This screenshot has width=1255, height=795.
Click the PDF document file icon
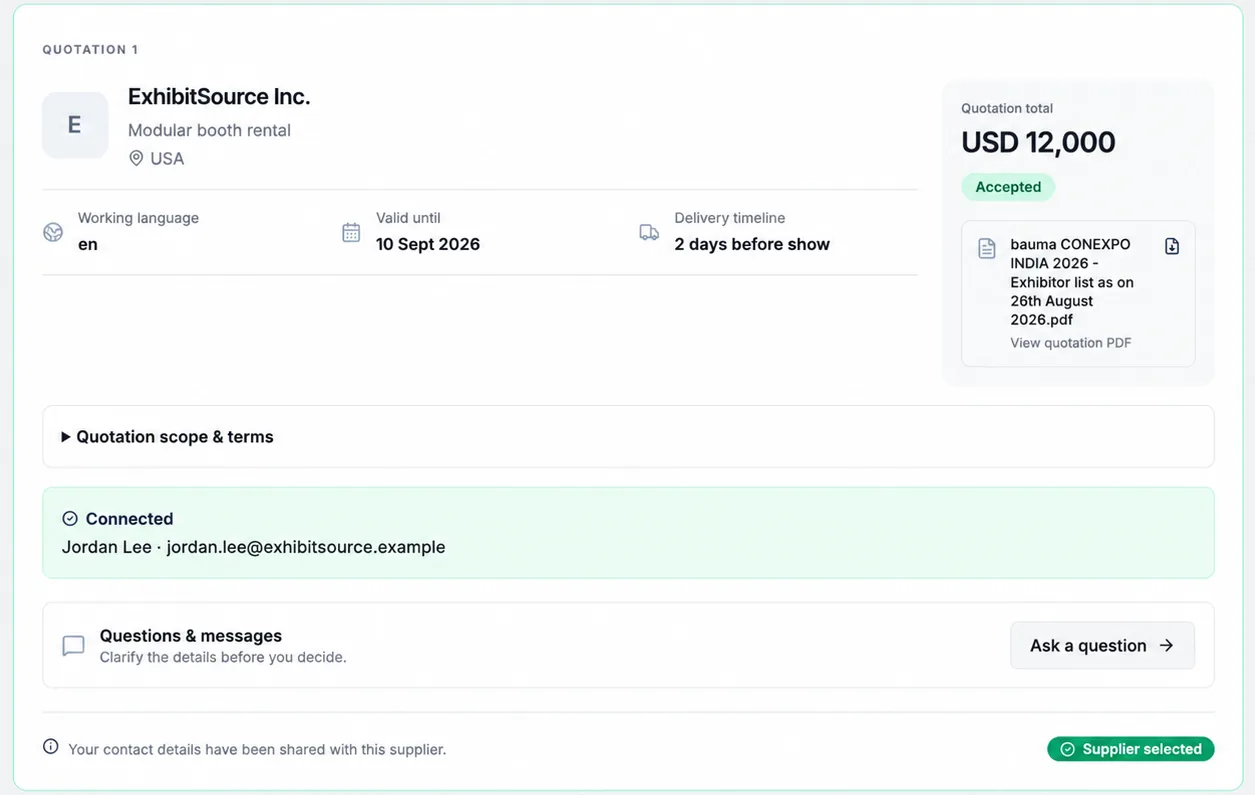point(987,248)
